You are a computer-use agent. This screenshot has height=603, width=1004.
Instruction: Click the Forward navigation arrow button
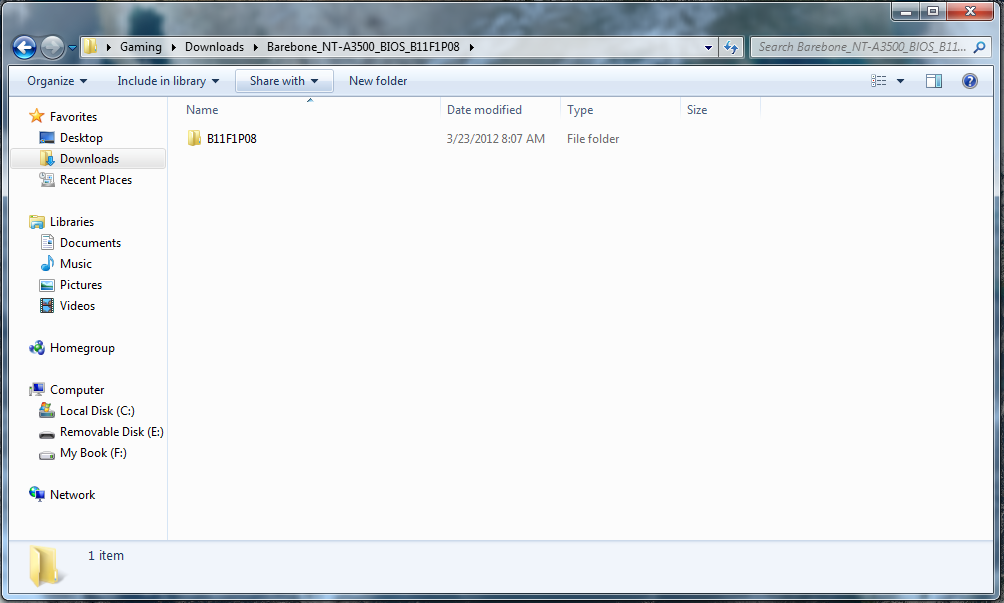pyautogui.click(x=52, y=47)
